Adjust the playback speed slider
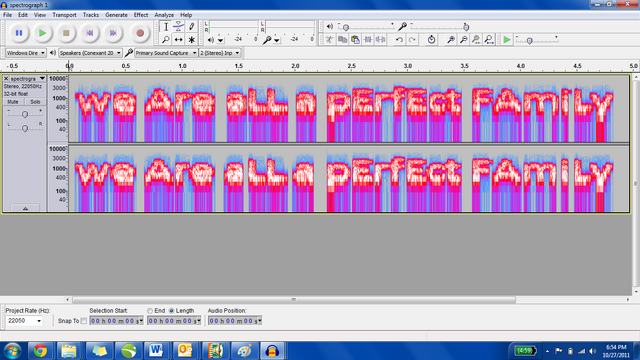The height and width of the screenshot is (360, 640). pos(529,41)
